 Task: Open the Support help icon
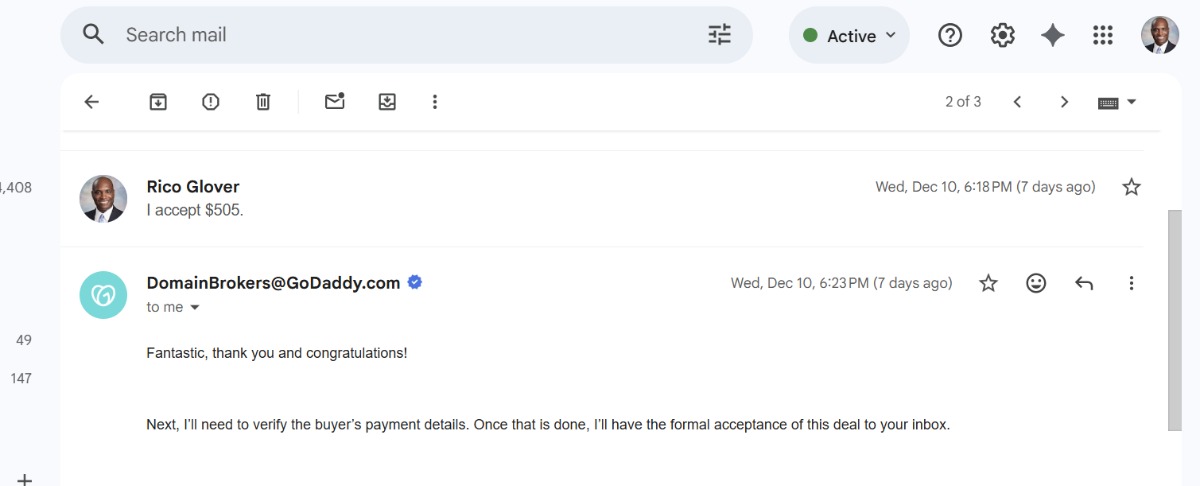tap(950, 36)
